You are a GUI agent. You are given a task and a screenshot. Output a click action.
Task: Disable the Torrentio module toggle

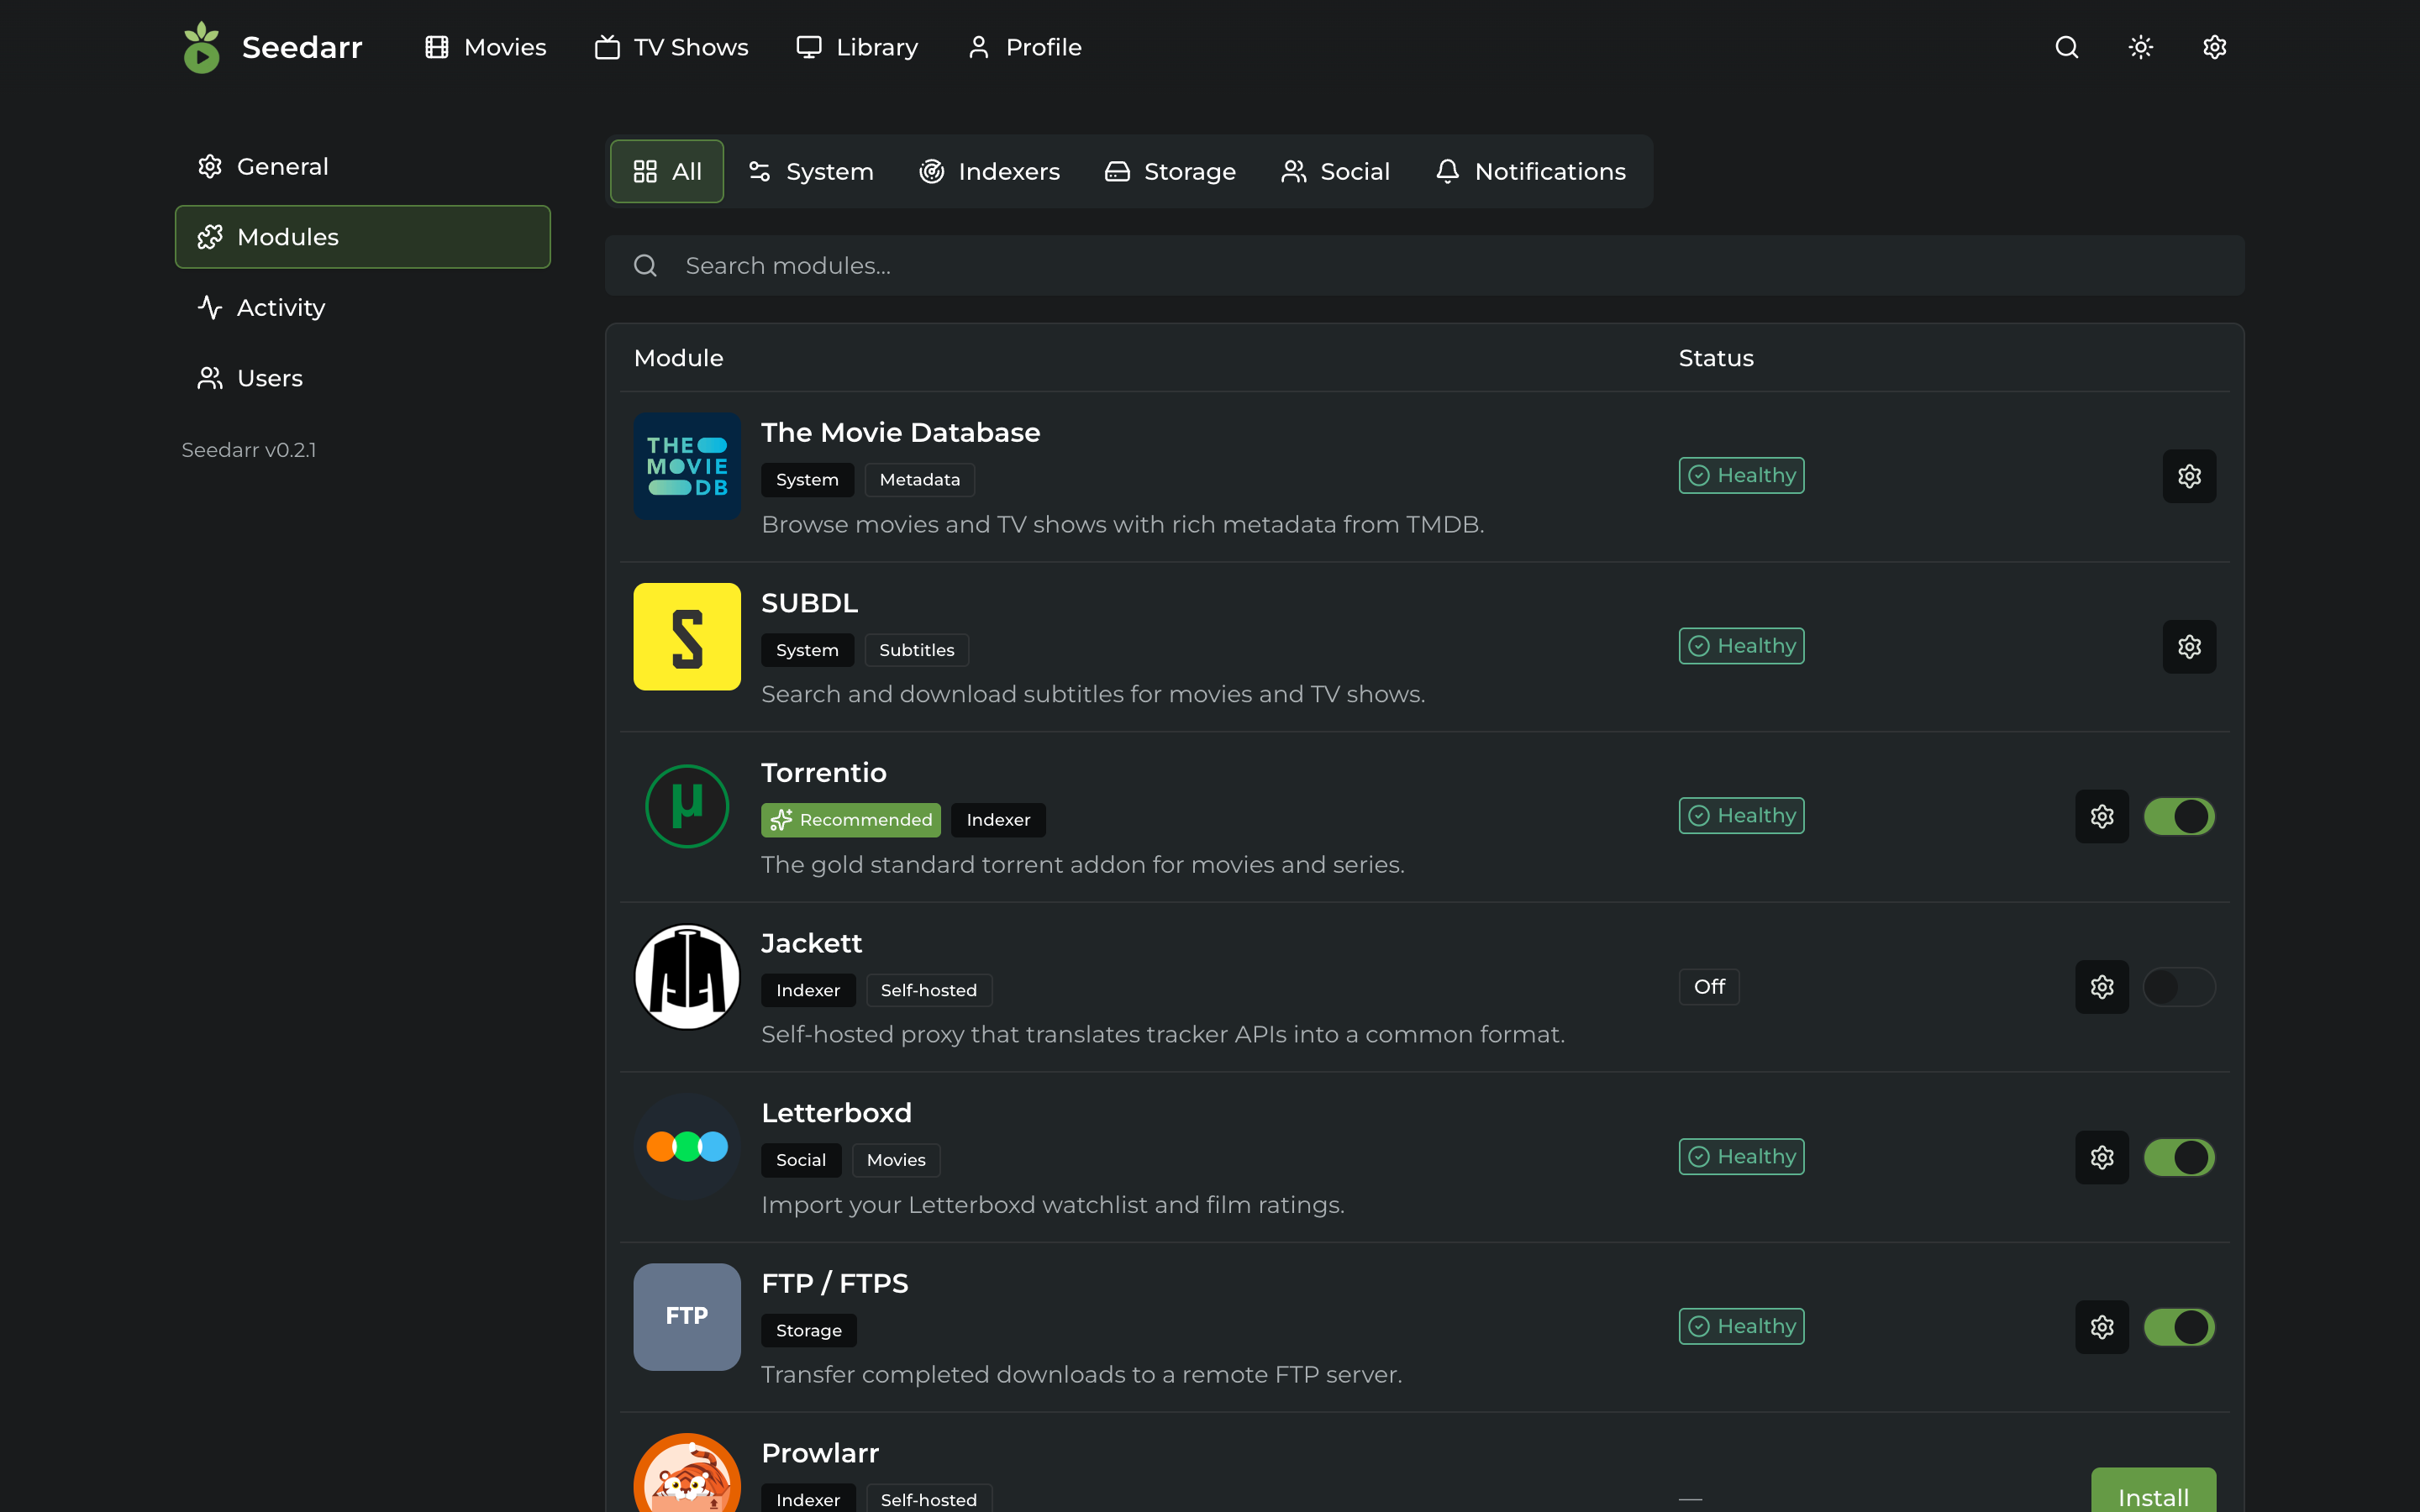coord(2179,817)
